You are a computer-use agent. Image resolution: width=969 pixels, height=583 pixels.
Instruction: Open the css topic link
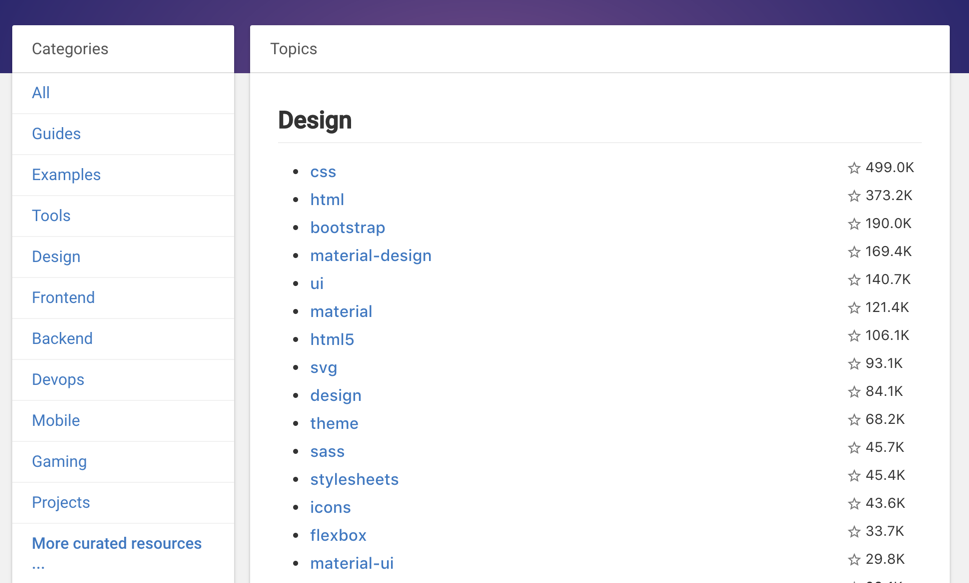point(323,172)
